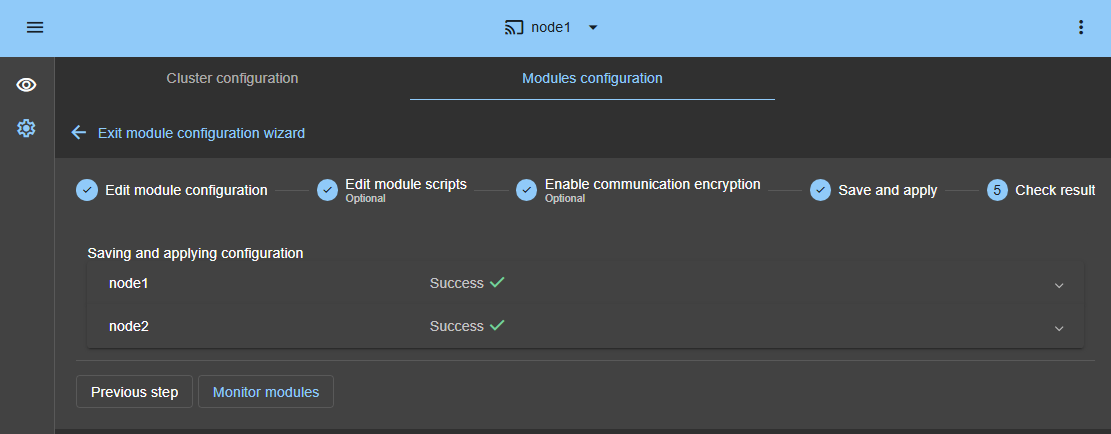Click the back arrow to exit wizard
This screenshot has height=434, width=1111.
[79, 133]
